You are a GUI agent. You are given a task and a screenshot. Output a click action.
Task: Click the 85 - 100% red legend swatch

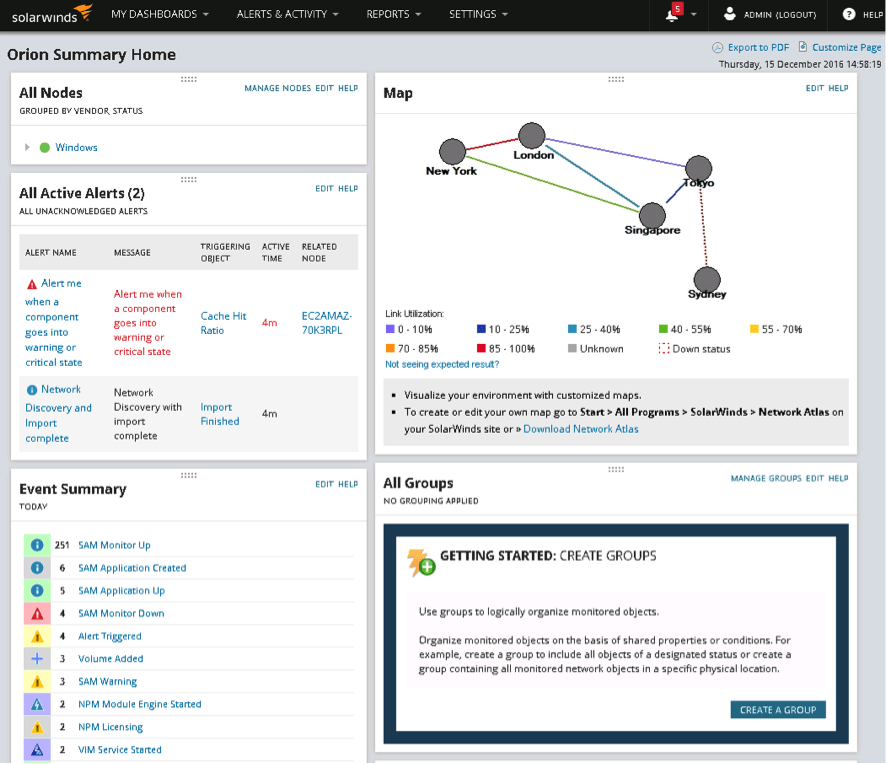click(481, 349)
